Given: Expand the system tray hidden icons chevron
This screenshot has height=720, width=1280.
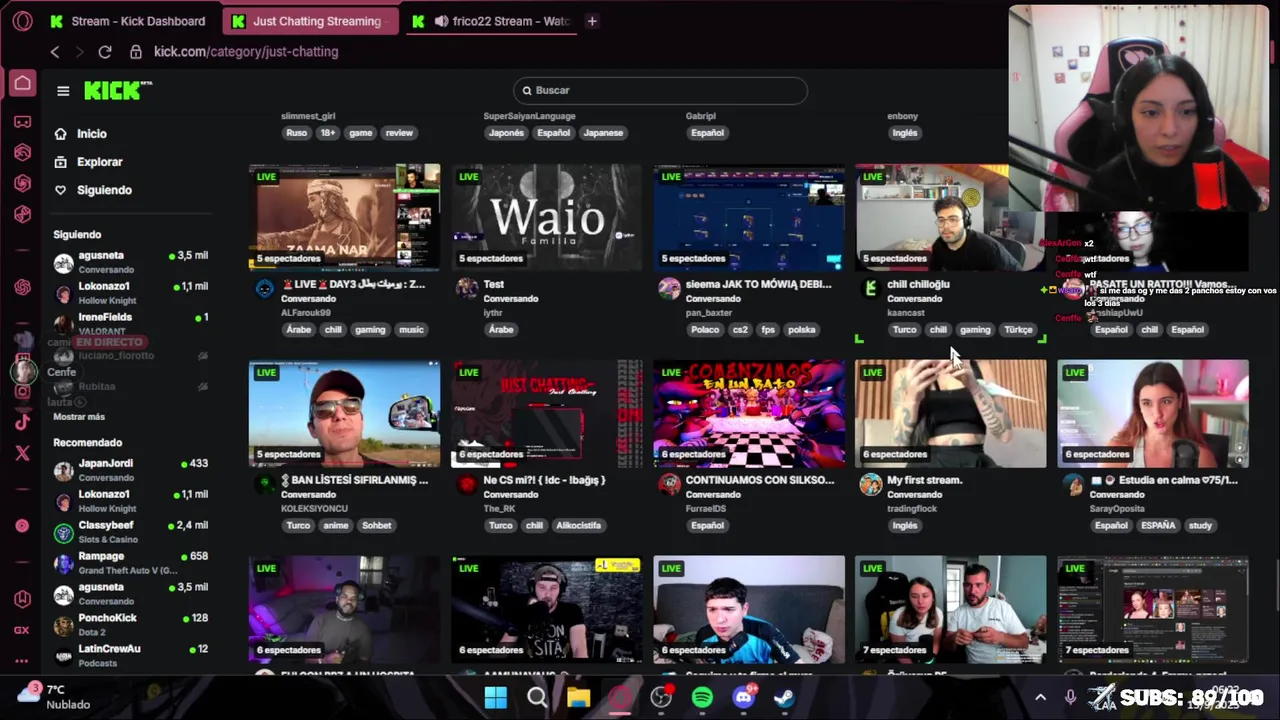Looking at the screenshot, I should pyautogui.click(x=1040, y=697).
